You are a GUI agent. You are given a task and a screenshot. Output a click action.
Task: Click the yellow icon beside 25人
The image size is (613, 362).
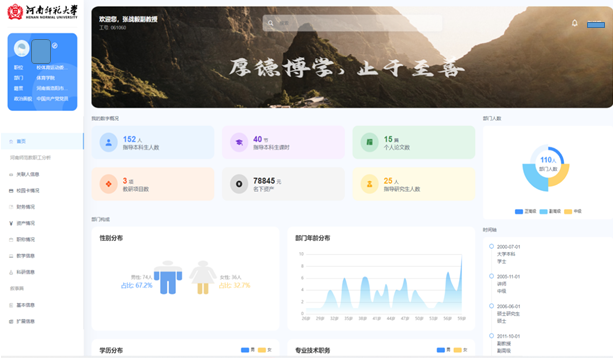pyautogui.click(x=369, y=184)
